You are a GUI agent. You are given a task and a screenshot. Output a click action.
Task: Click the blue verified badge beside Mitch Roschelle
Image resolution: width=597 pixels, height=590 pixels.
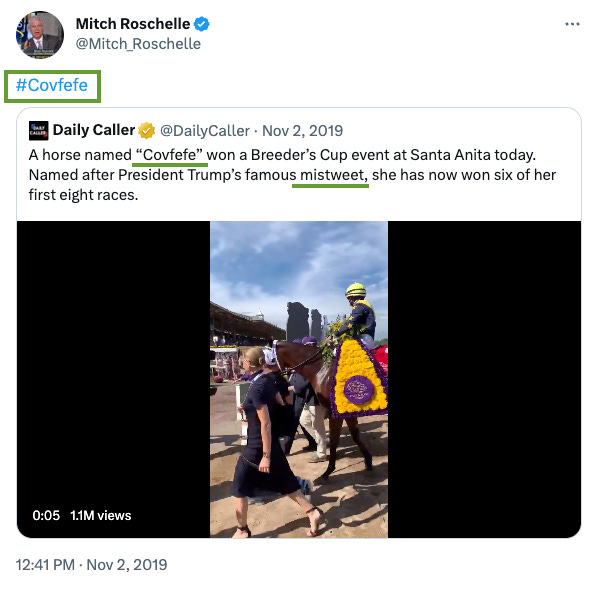point(201,24)
